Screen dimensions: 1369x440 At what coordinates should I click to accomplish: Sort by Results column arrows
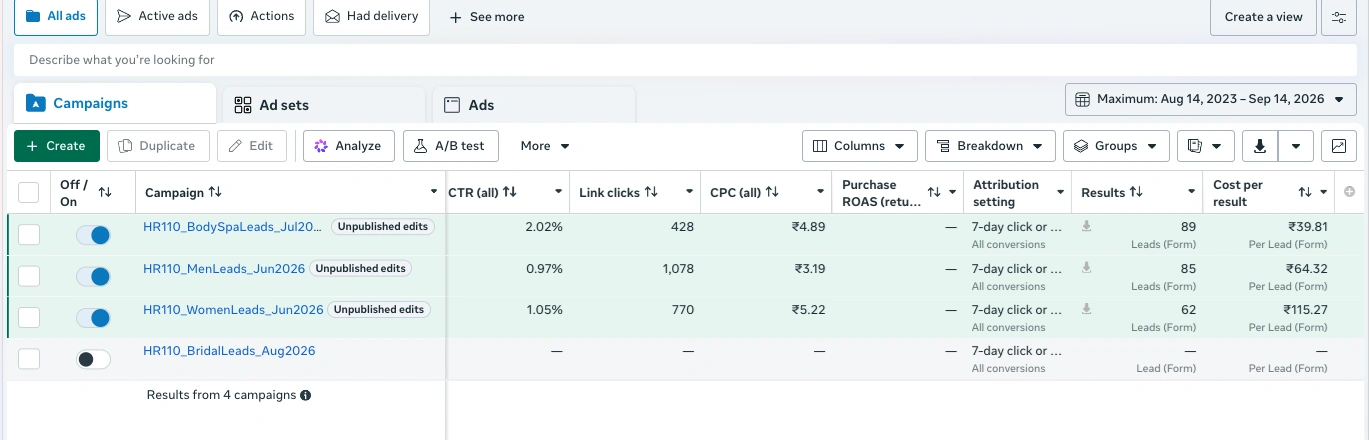(1138, 192)
